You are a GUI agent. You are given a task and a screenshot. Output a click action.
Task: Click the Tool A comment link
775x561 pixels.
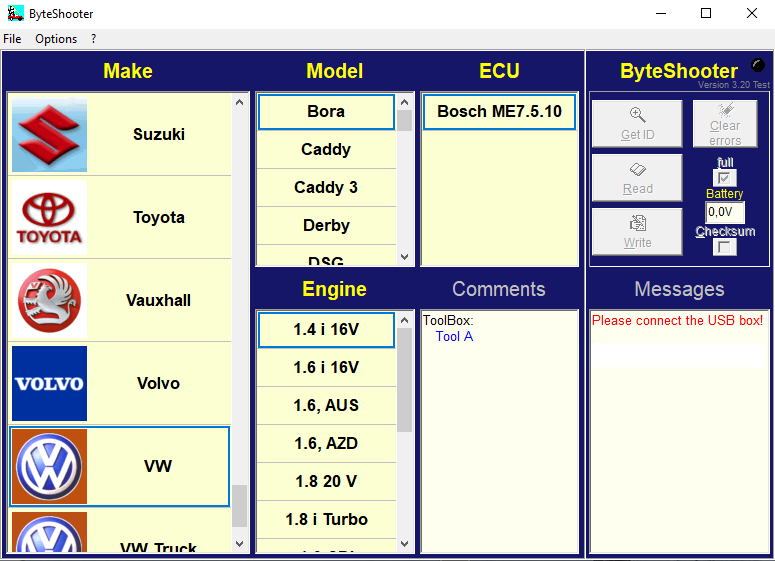pos(454,337)
